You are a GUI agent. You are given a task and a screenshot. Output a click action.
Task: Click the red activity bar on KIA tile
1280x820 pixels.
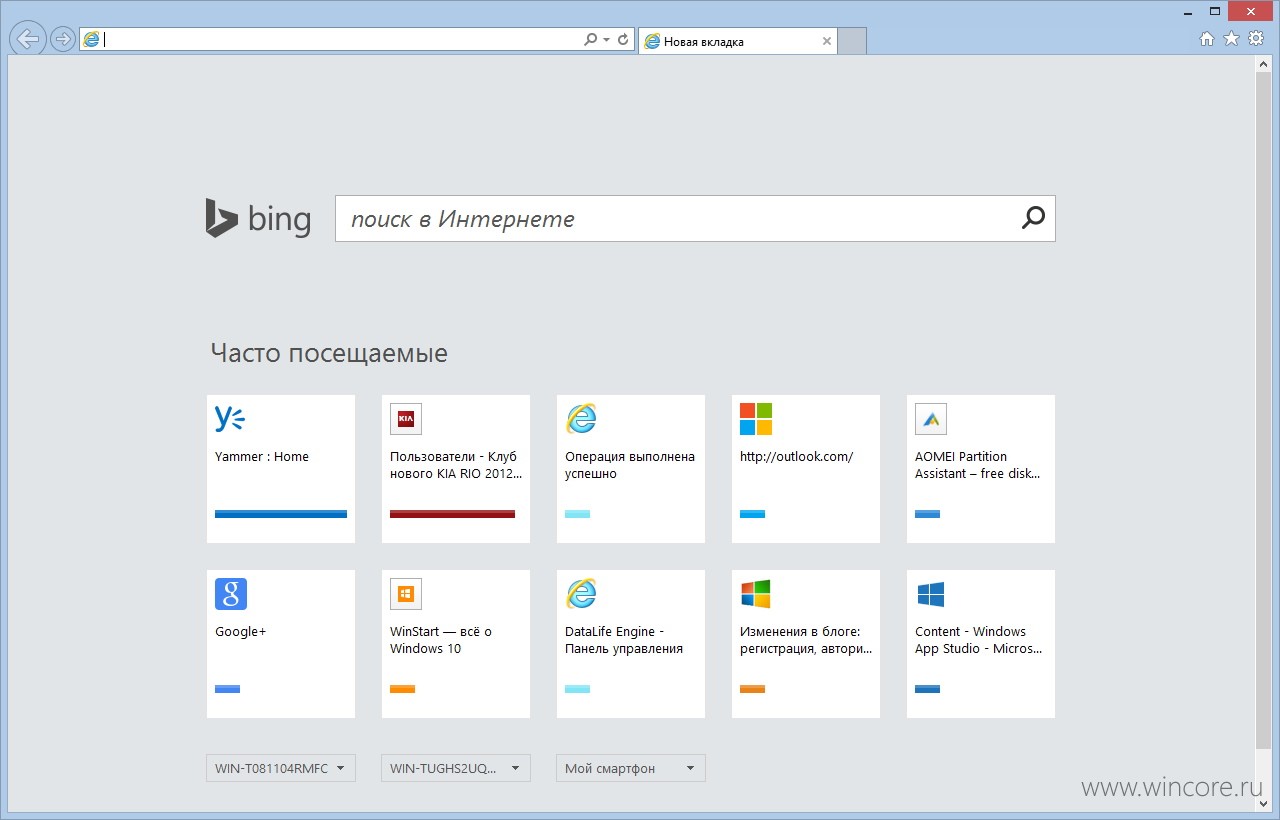coord(452,514)
